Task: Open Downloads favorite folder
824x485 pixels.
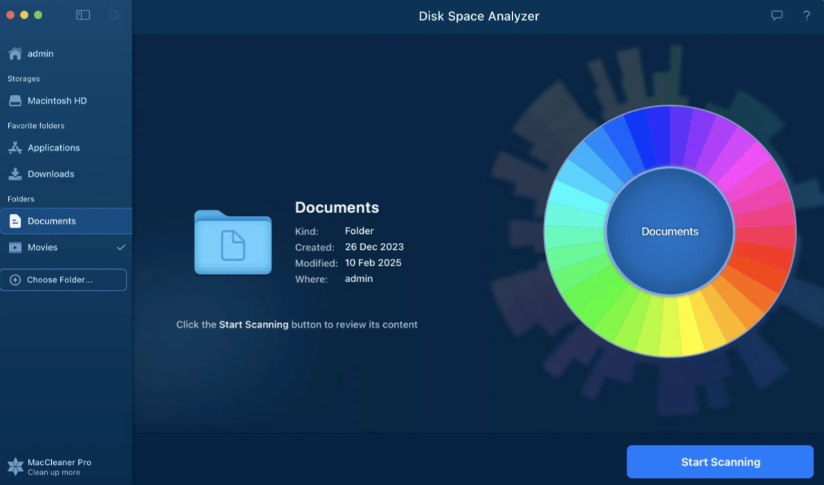Action: coord(66,174)
